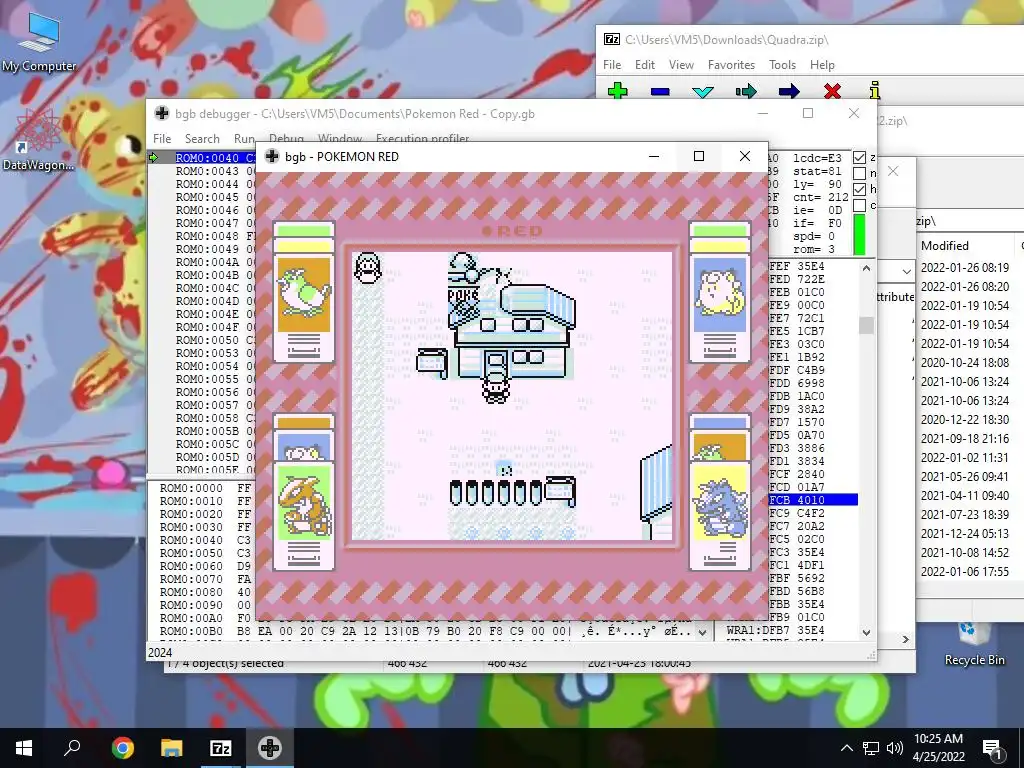Click the Modified column header in 7-Zip

(945, 246)
